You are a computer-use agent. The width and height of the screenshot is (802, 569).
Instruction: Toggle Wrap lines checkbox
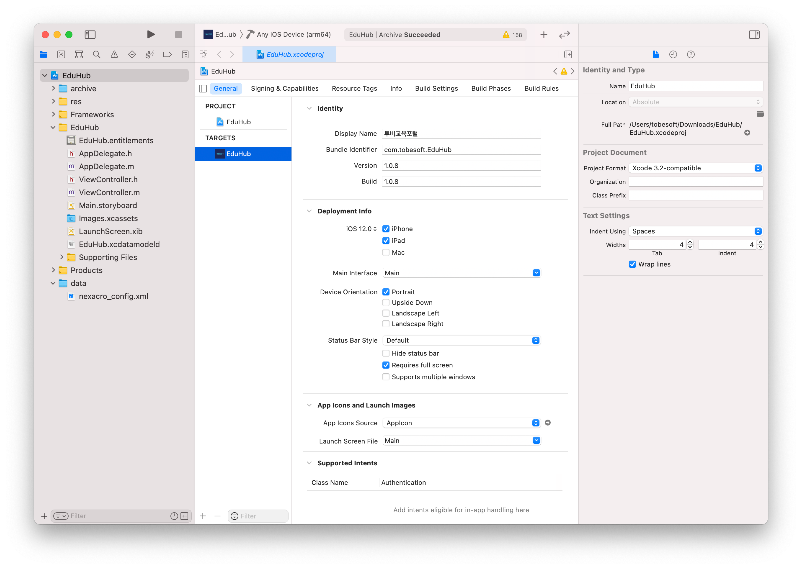632,265
